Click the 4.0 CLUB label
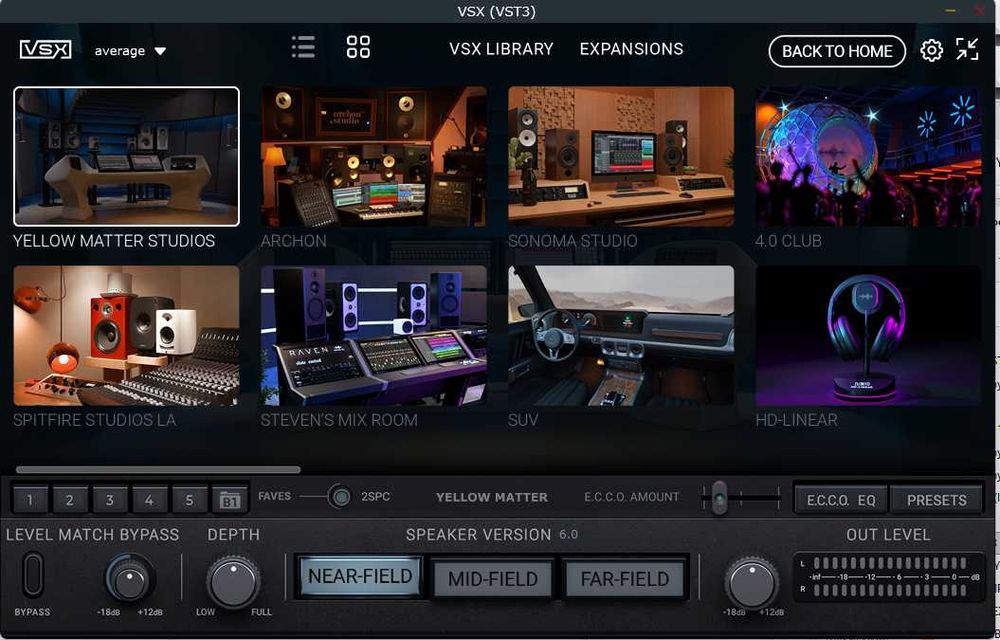The width and height of the screenshot is (1000, 640). click(x=788, y=241)
